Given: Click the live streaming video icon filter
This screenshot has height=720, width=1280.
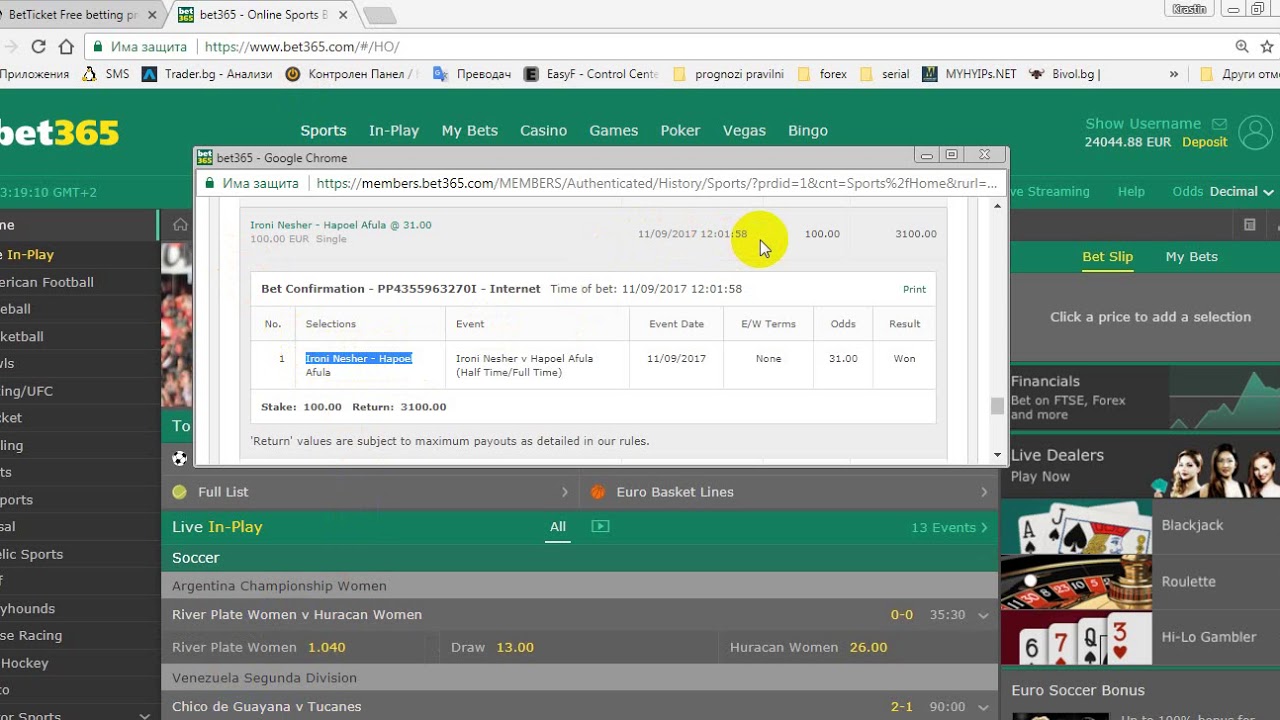Looking at the screenshot, I should pos(600,526).
